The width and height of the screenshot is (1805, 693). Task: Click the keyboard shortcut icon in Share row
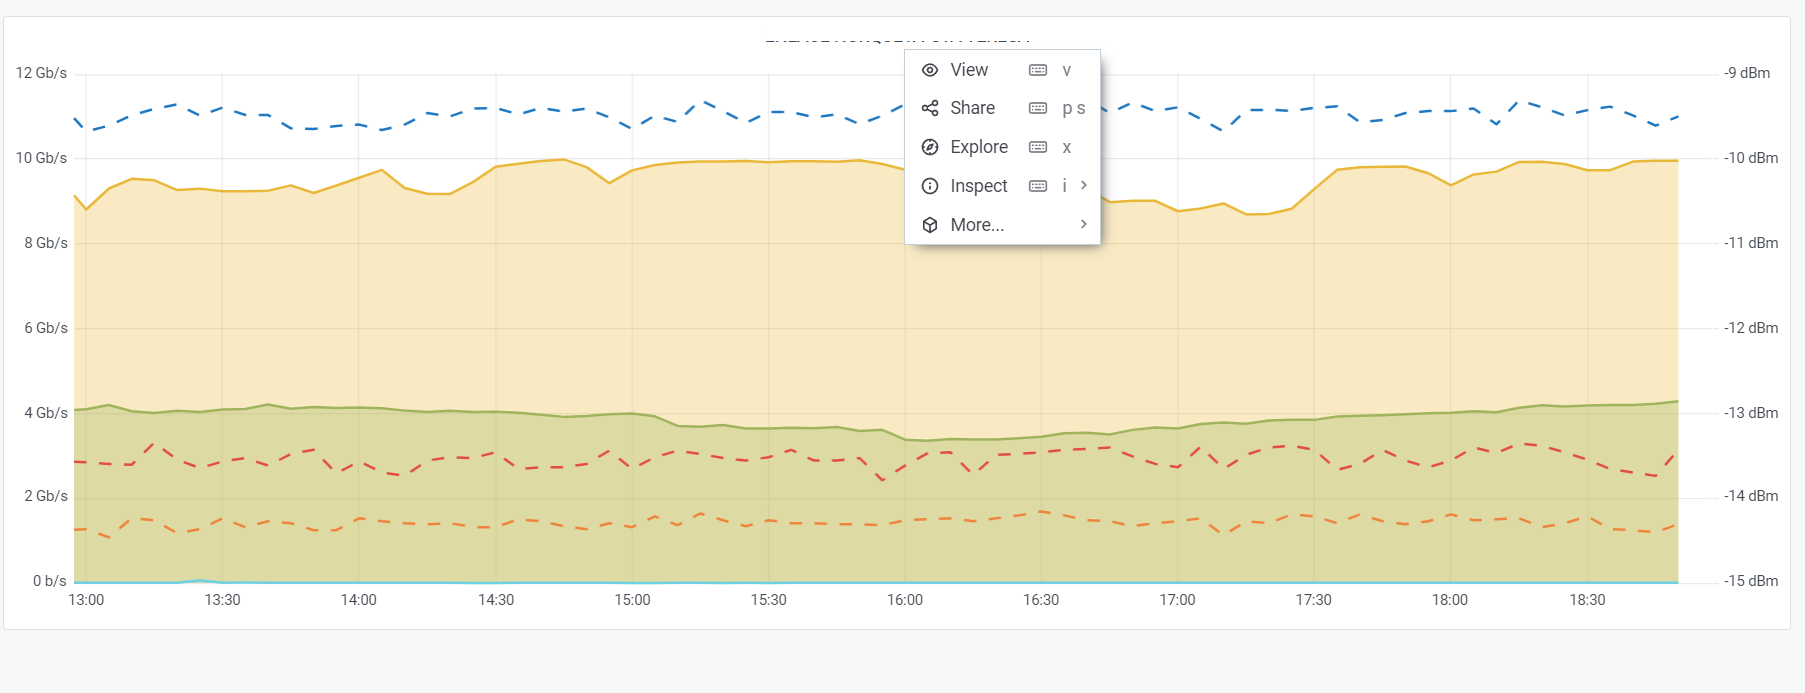click(1038, 108)
